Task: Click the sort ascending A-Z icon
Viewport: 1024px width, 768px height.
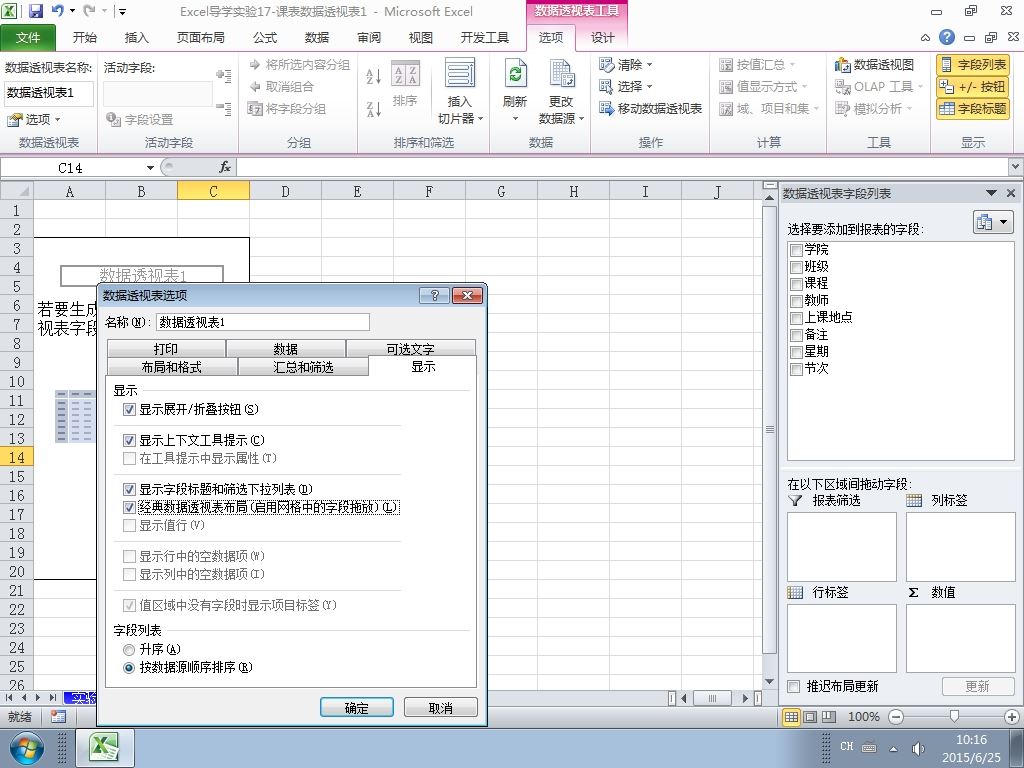Action: coord(374,76)
